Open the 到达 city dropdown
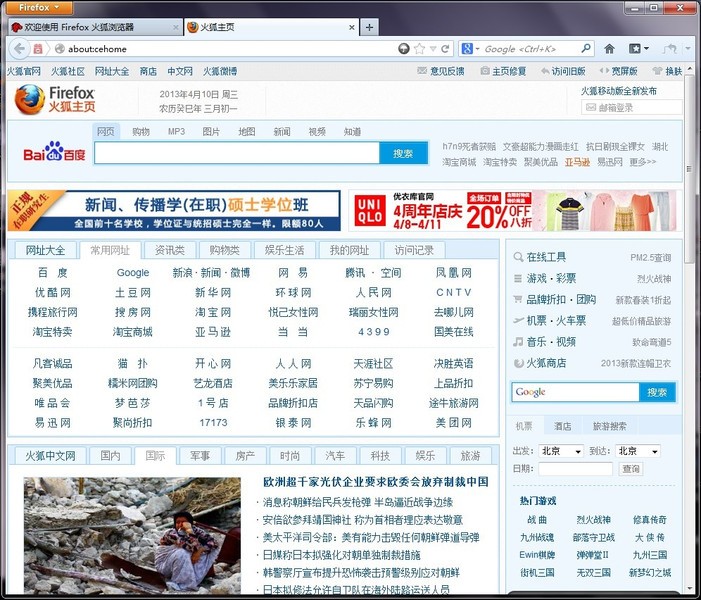 638,451
